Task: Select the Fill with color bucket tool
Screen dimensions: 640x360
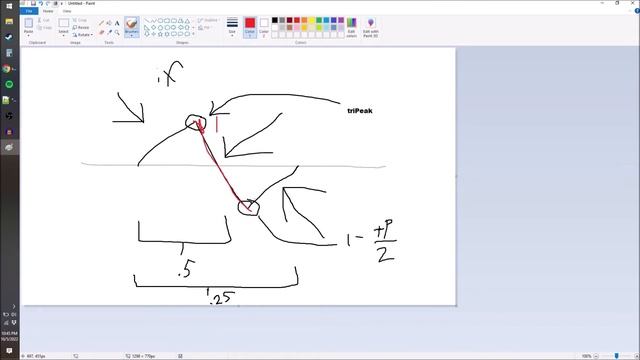Action: click(109, 23)
